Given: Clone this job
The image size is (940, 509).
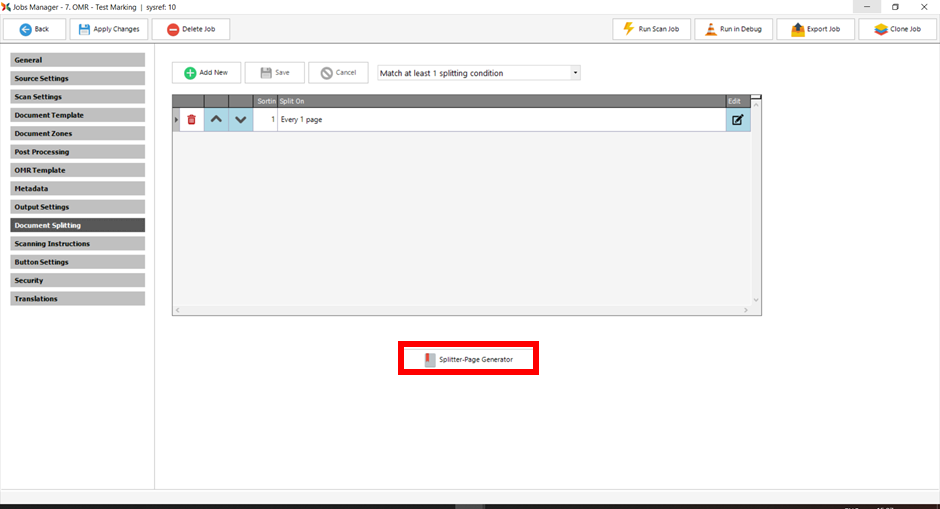Looking at the screenshot, I should [x=897, y=29].
